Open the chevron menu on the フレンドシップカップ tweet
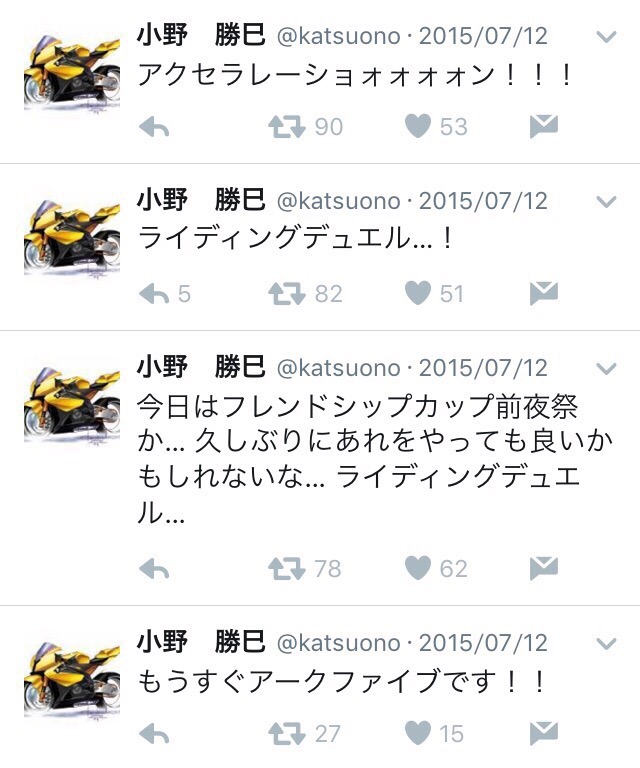The image size is (640, 768). [x=606, y=368]
